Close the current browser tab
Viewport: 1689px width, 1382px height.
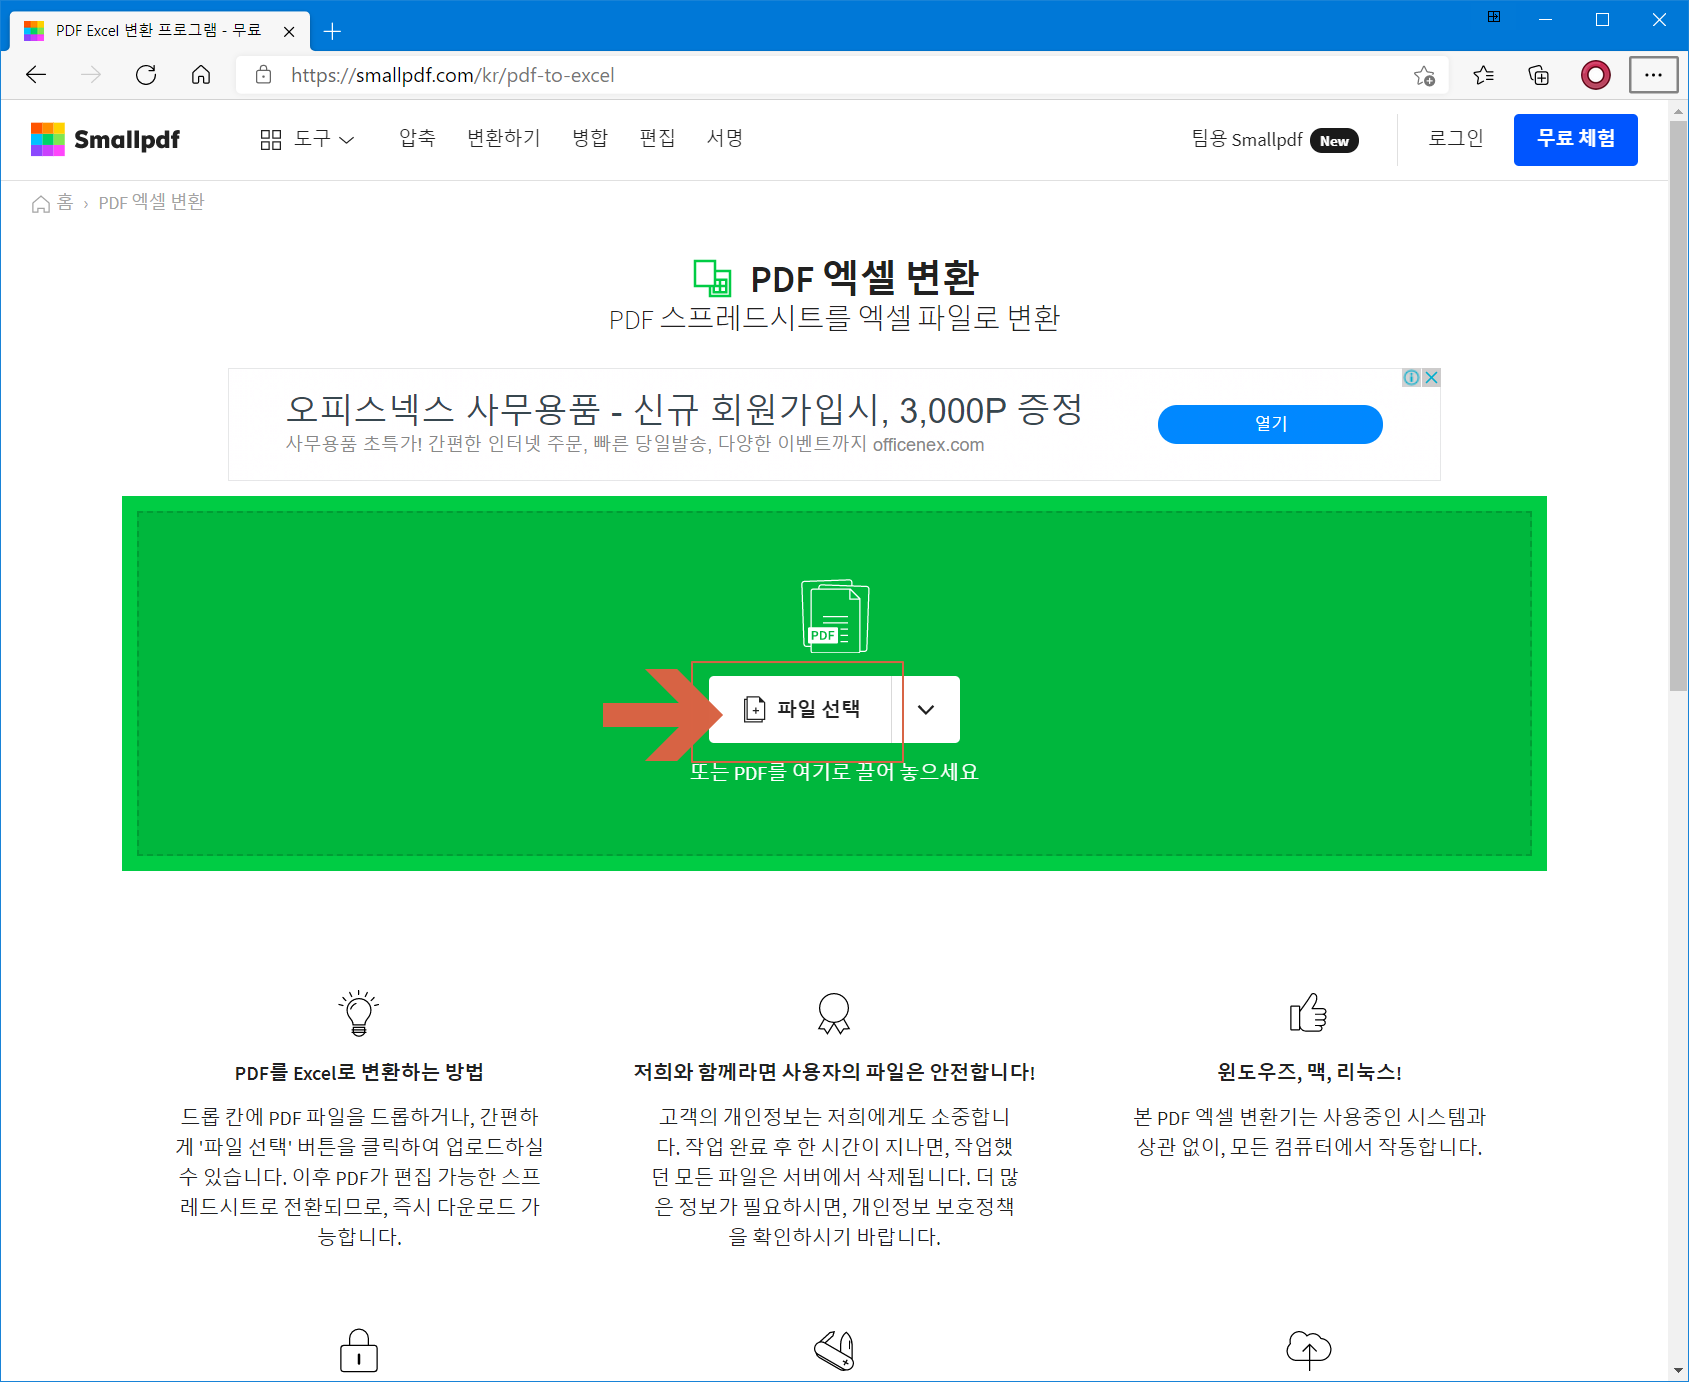click(x=289, y=31)
